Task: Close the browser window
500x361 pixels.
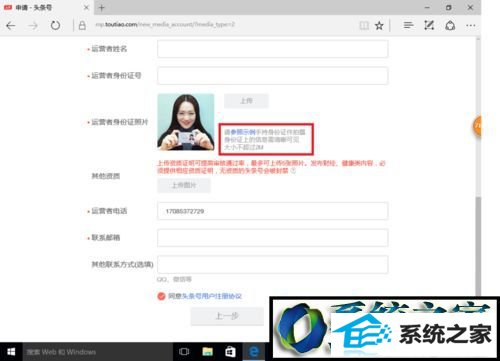Action: point(470,7)
